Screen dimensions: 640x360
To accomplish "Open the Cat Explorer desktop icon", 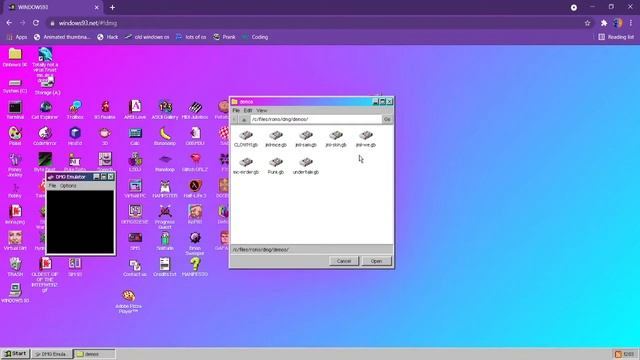I will point(45,110).
